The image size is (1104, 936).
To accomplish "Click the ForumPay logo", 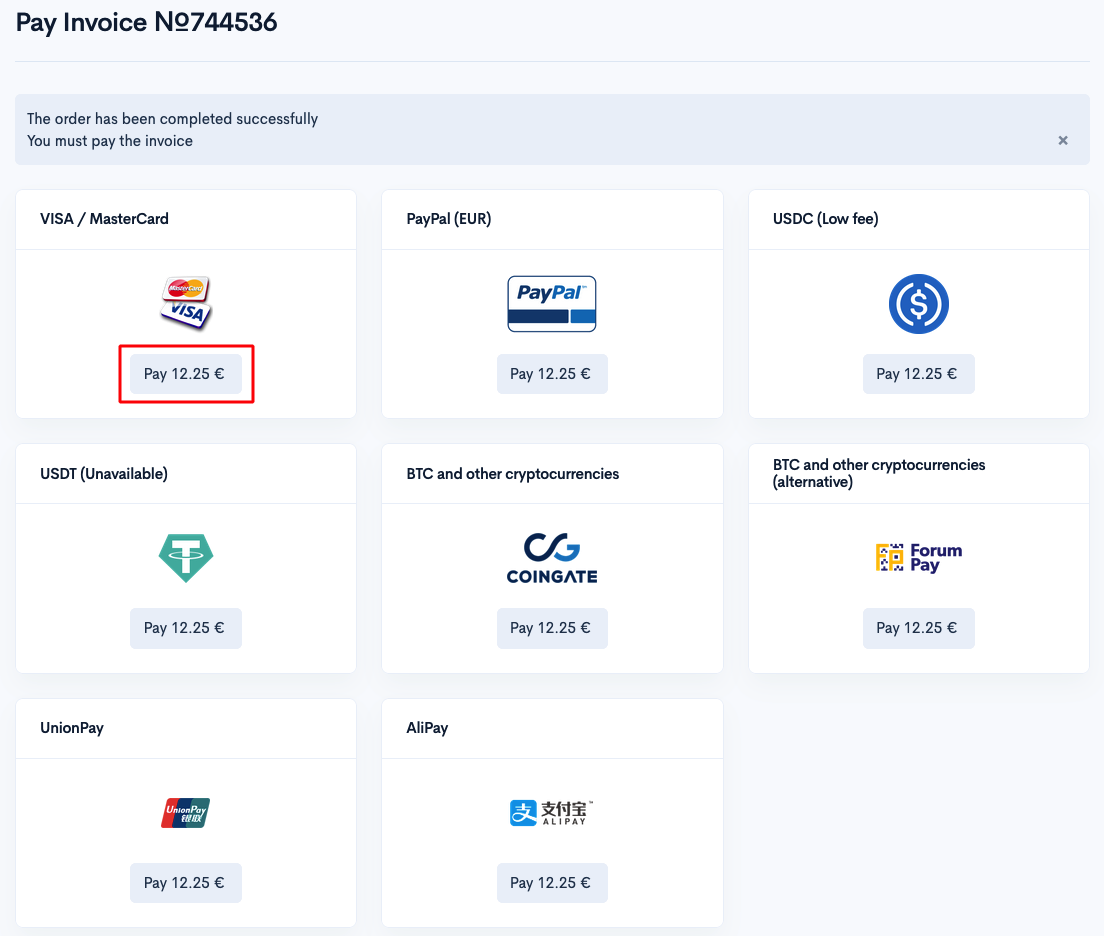I will pos(918,558).
